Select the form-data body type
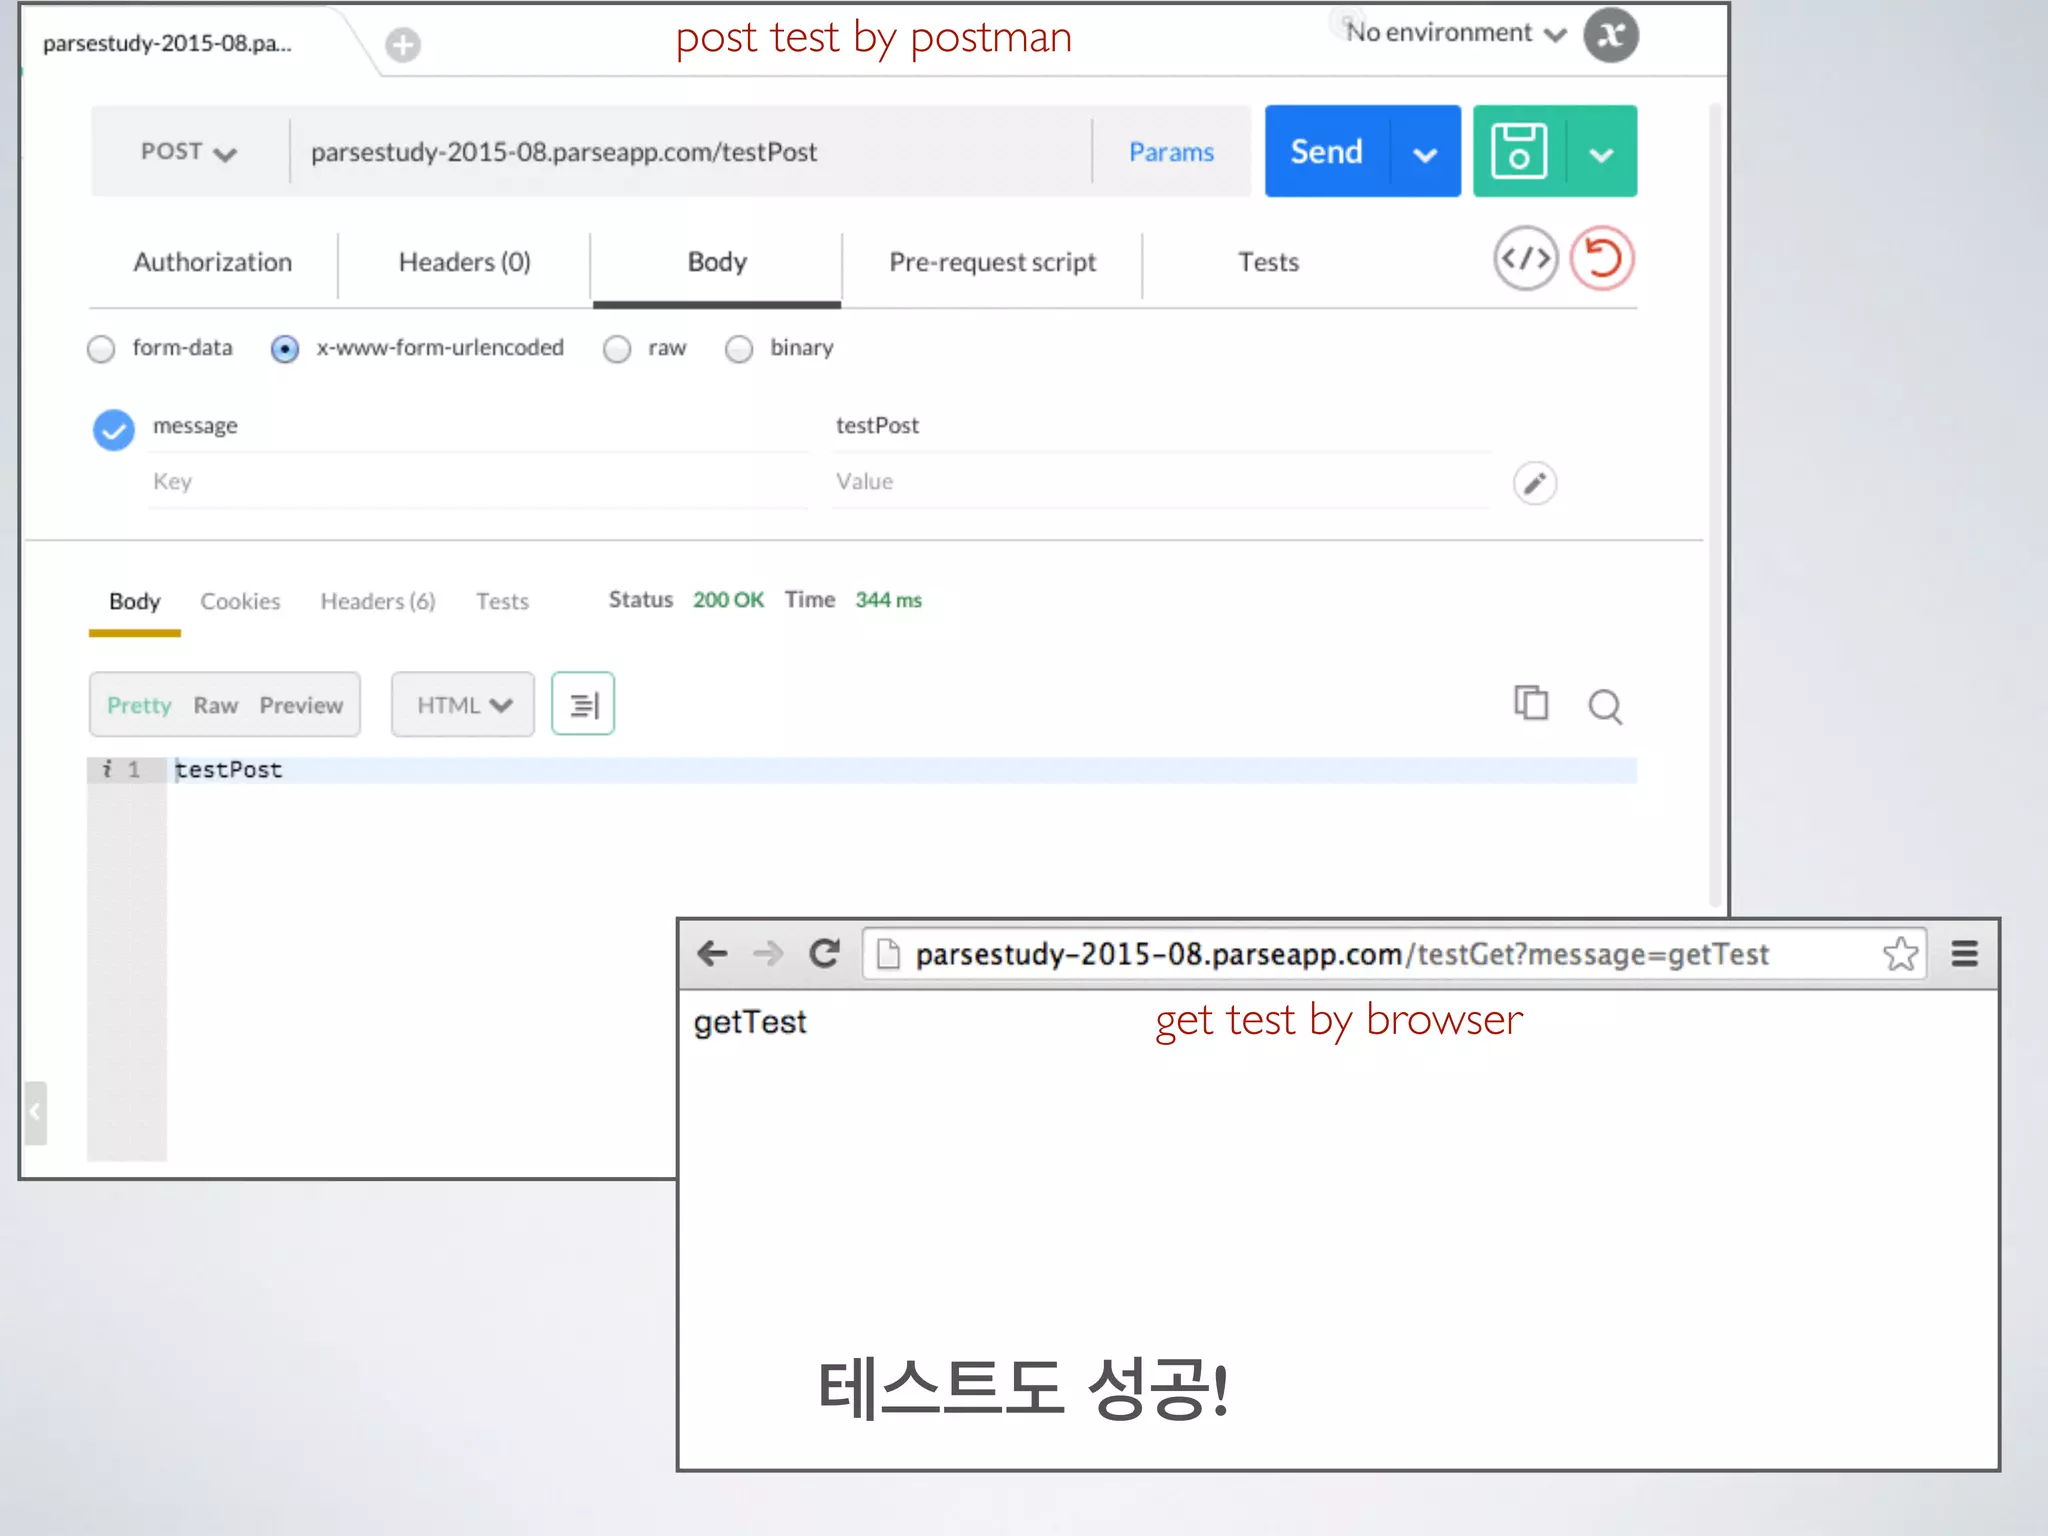Image resolution: width=2048 pixels, height=1536 pixels. [101, 349]
